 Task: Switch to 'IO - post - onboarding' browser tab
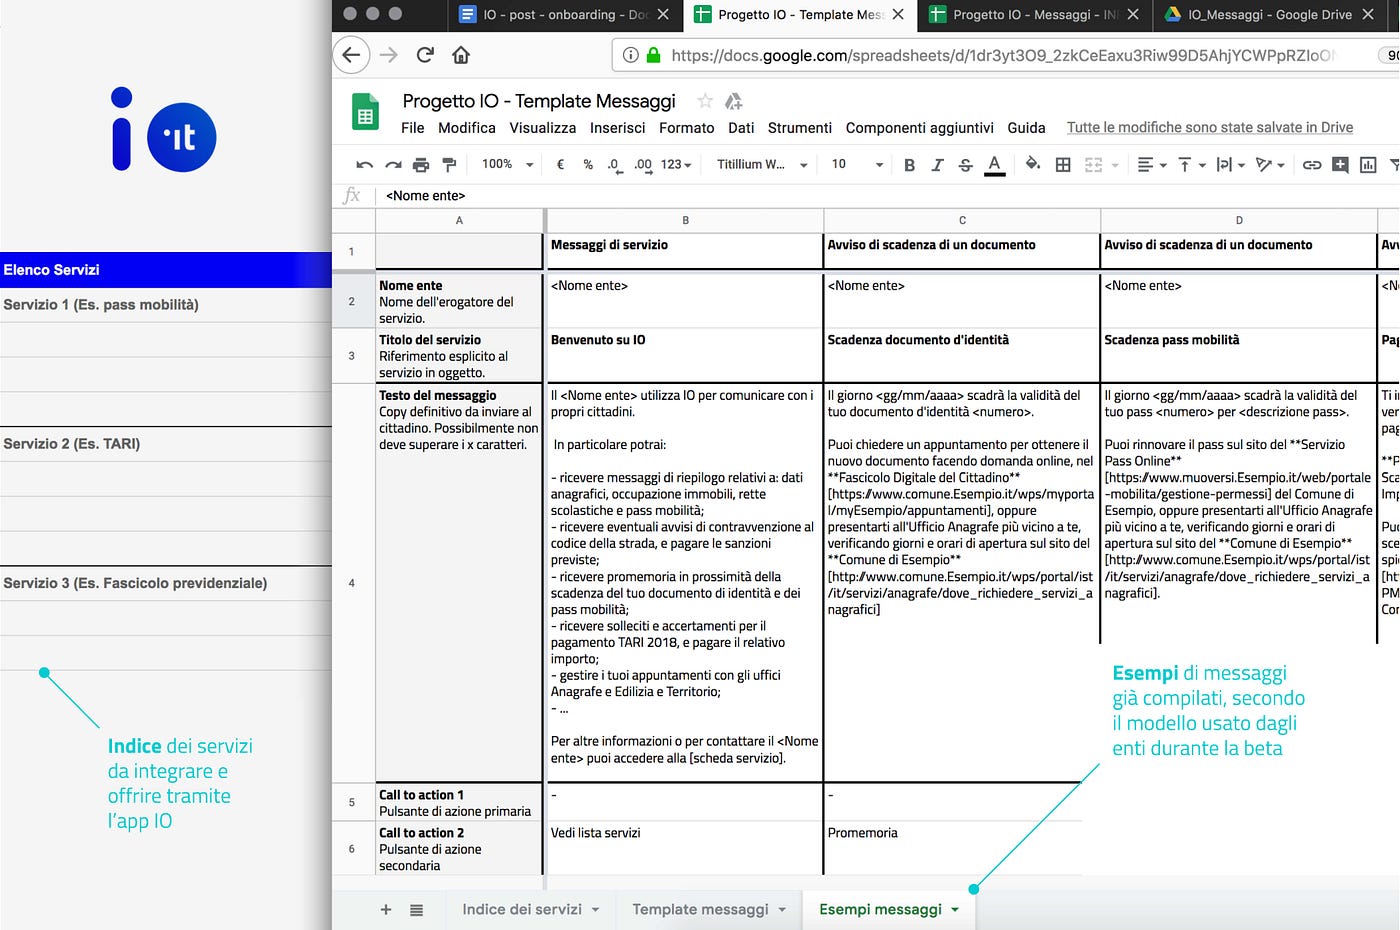point(564,15)
